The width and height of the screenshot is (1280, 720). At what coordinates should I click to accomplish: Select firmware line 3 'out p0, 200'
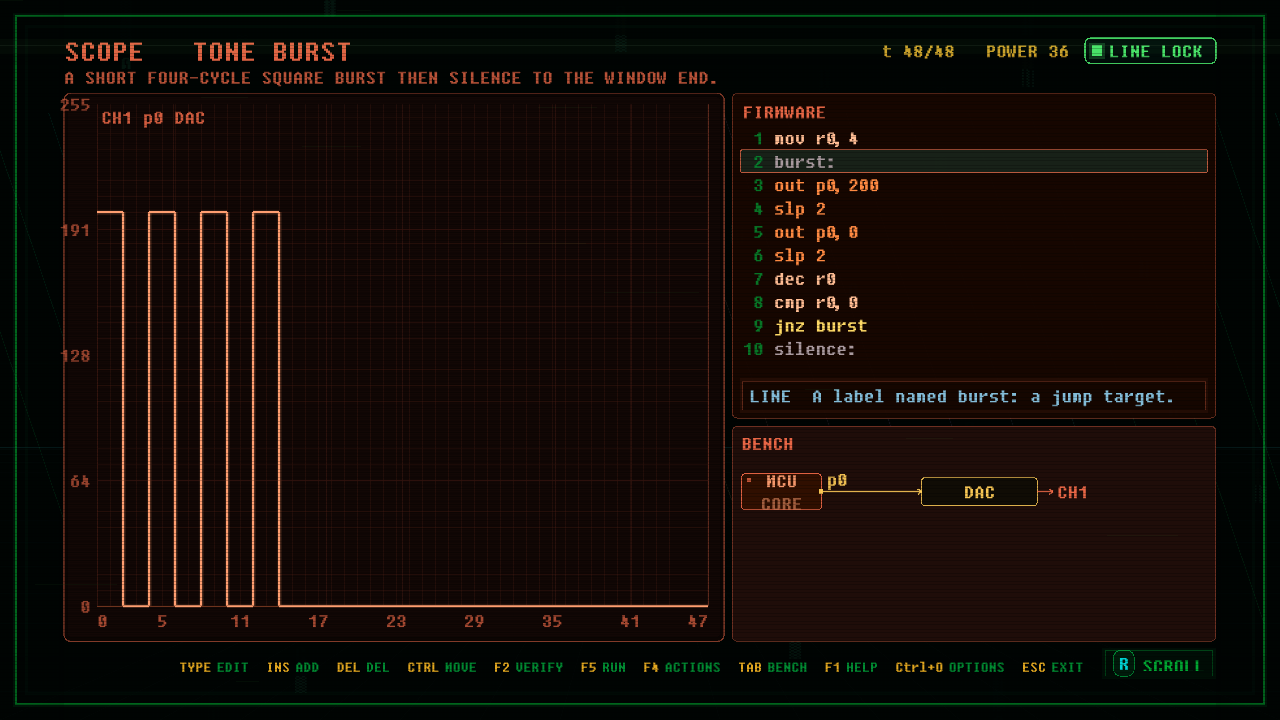(x=974, y=186)
